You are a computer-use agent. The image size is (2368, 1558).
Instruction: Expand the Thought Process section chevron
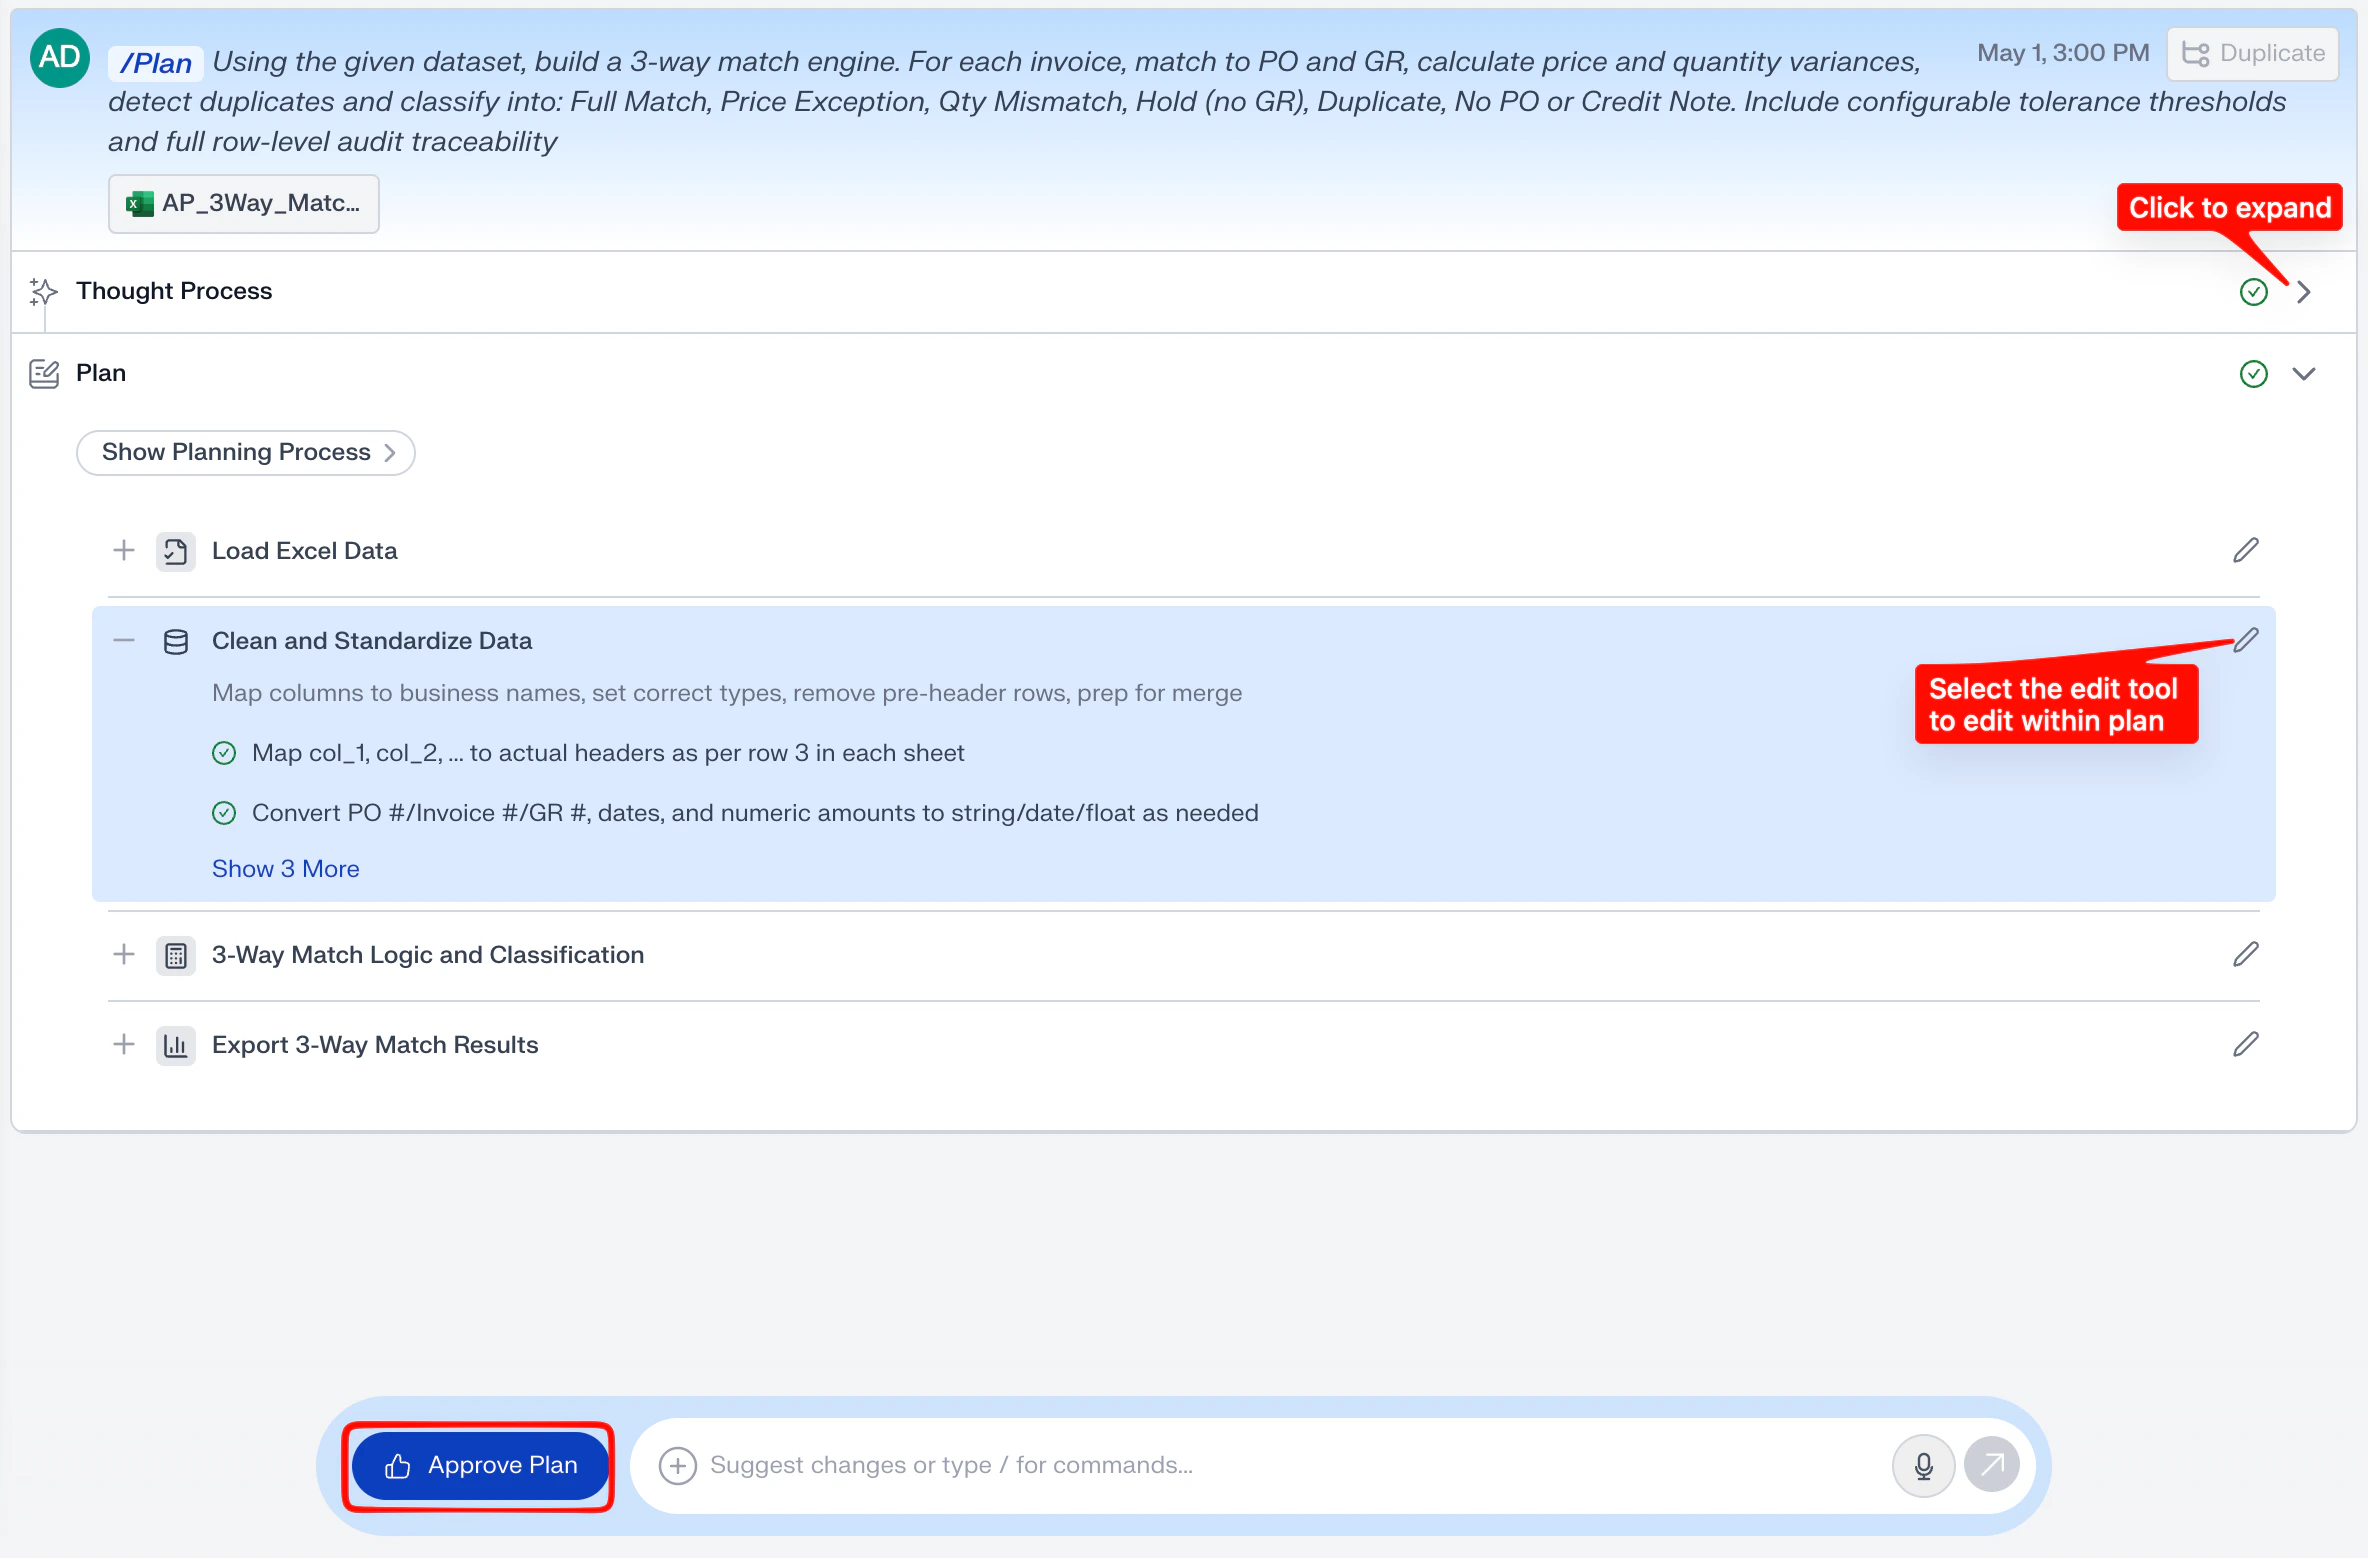2304,292
